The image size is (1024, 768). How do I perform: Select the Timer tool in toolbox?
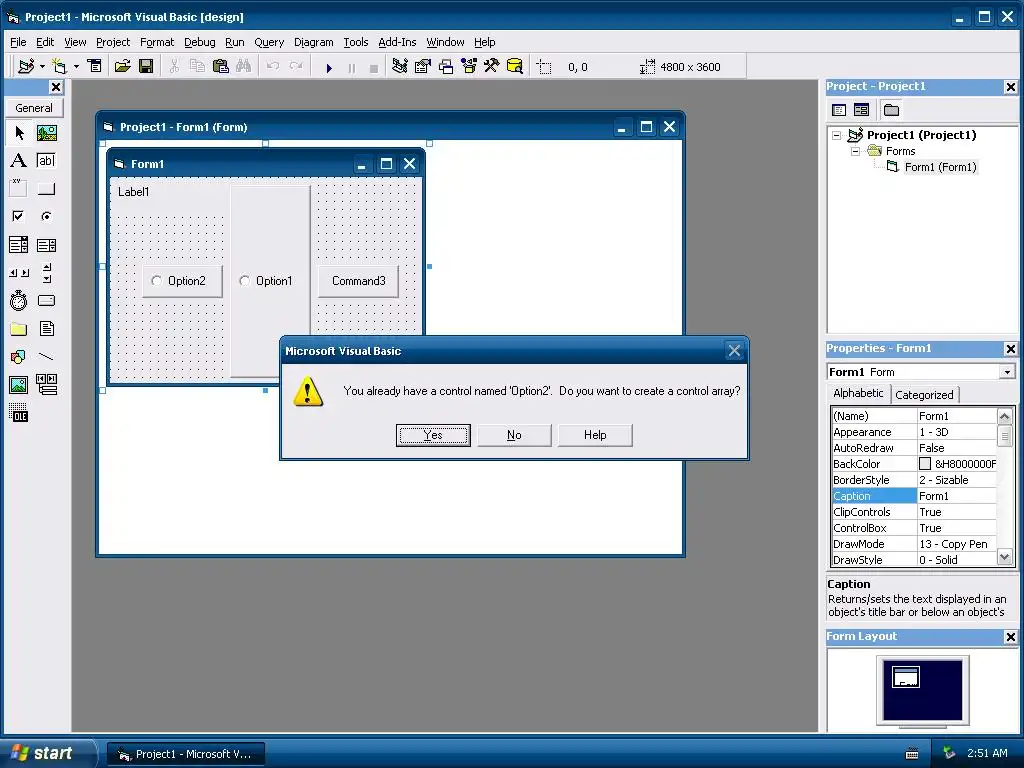(19, 300)
